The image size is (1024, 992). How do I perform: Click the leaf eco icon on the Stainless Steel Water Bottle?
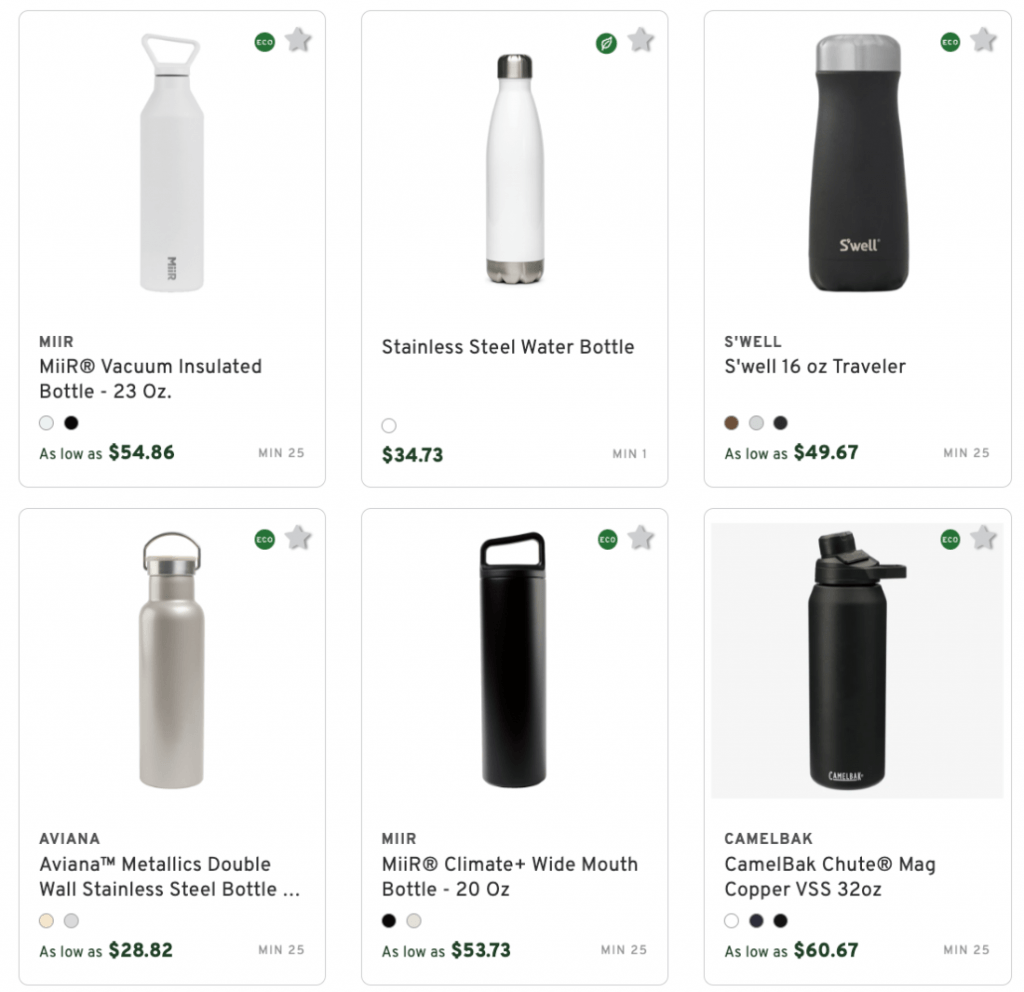[x=606, y=42]
